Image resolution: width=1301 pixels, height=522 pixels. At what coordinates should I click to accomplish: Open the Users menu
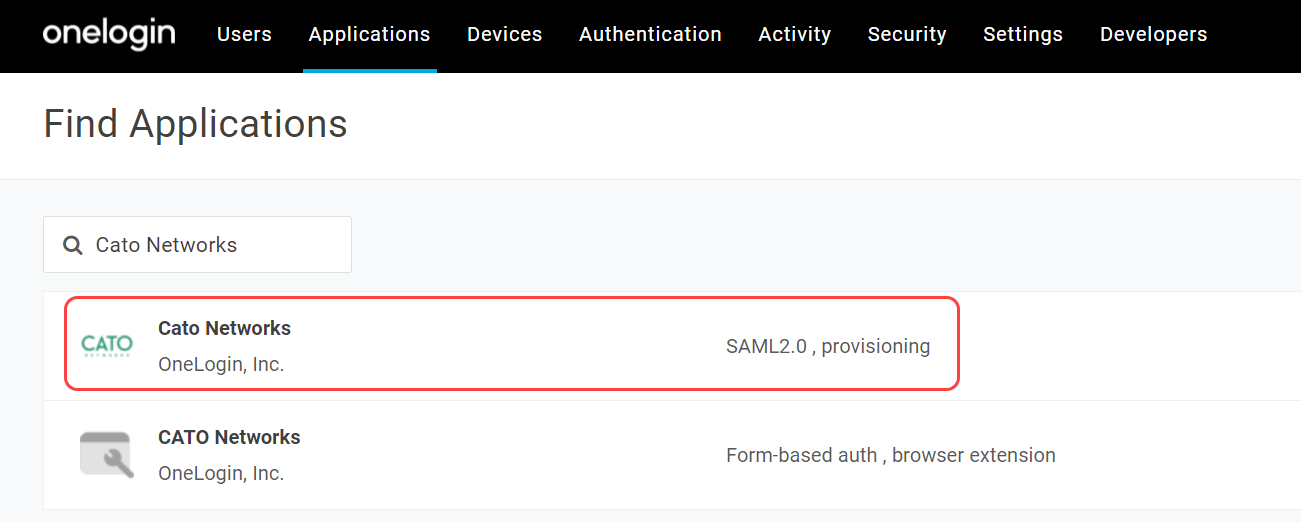tap(244, 34)
